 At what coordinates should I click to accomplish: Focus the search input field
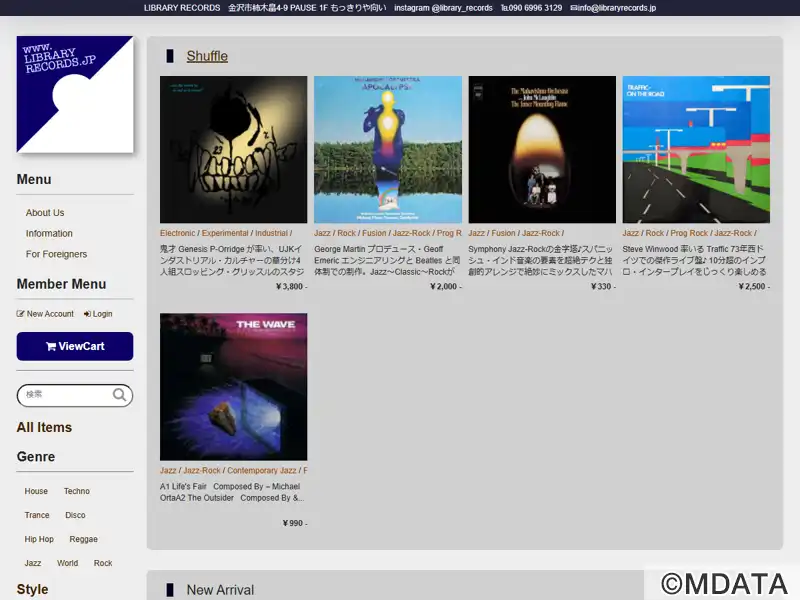coord(75,395)
